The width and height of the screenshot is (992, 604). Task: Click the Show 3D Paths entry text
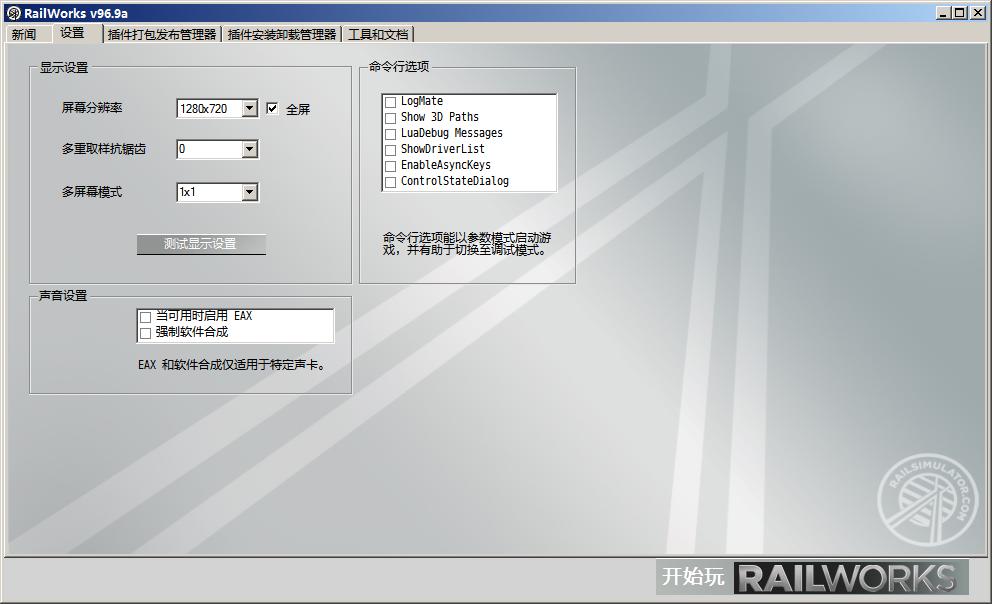pyautogui.click(x=440, y=117)
